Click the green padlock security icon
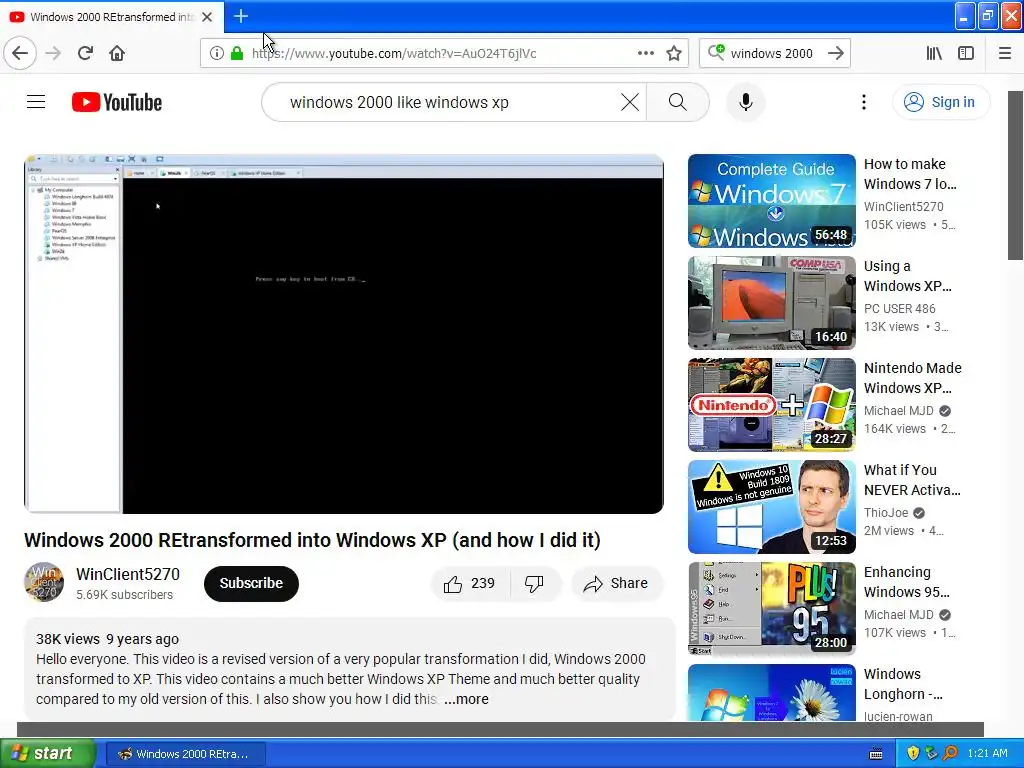Image resolution: width=1024 pixels, height=768 pixels. click(236, 53)
